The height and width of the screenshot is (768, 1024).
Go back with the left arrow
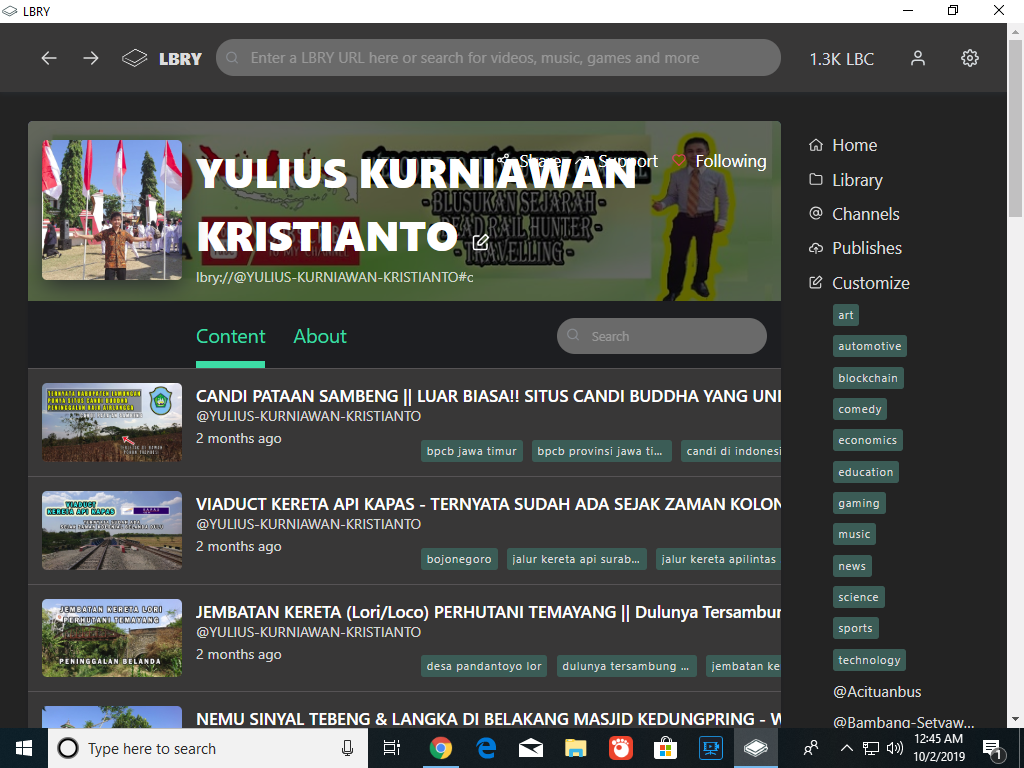coord(49,58)
